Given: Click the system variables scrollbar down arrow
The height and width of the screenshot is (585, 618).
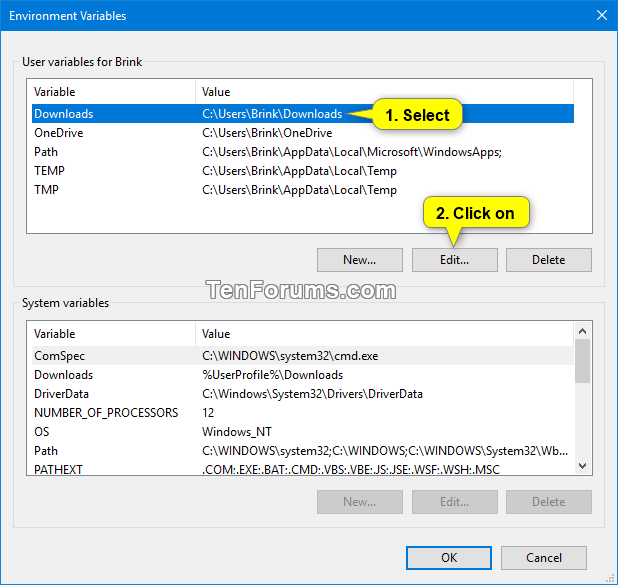Looking at the screenshot, I should pos(583,466).
